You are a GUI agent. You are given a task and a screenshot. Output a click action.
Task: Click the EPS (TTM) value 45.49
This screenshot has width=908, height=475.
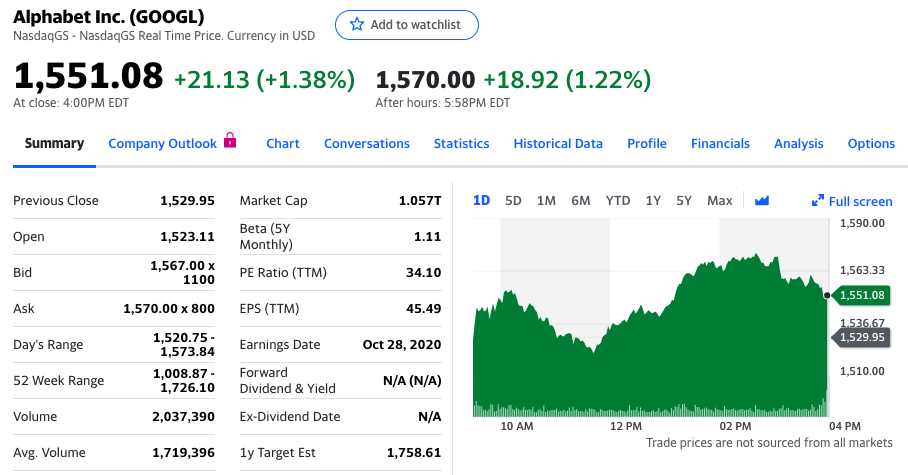[x=423, y=308]
